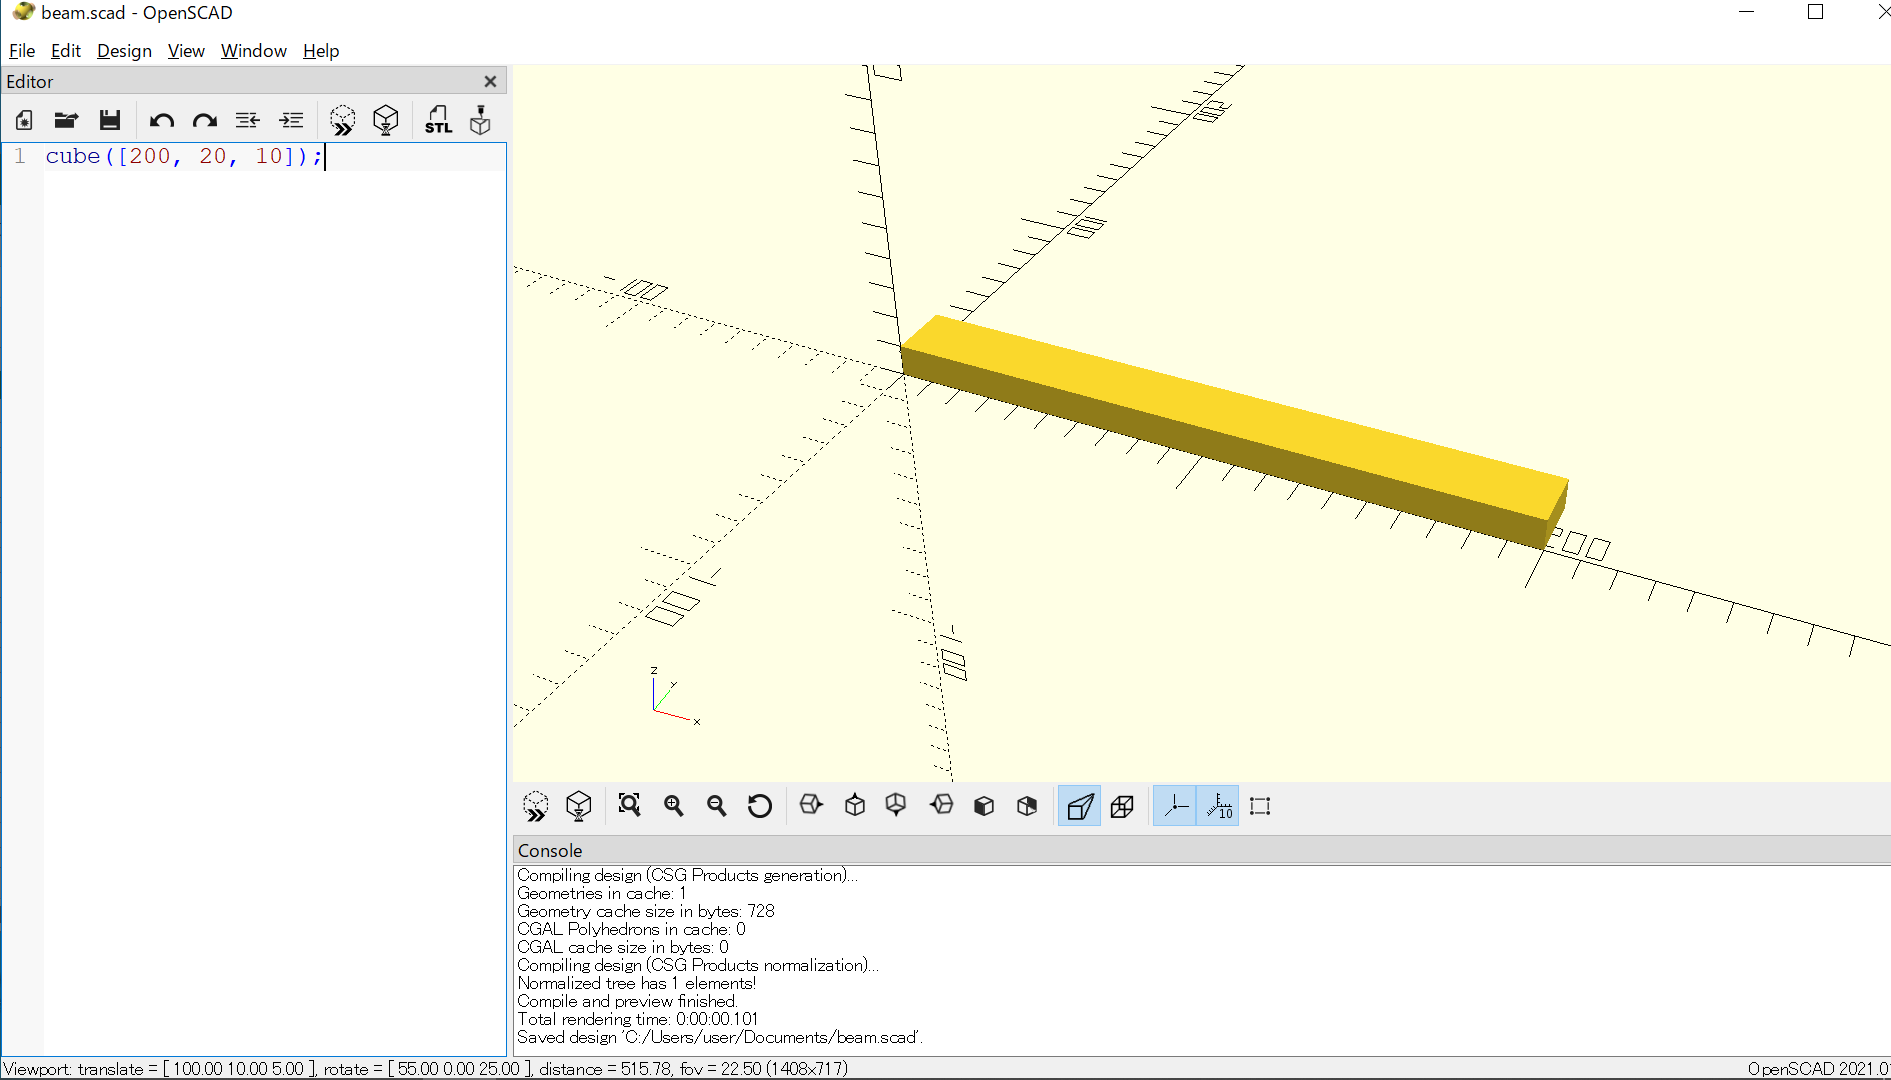This screenshot has height=1080, width=1891.
Task: Click Preview icon in the viewer toolbar
Action: (x=536, y=806)
